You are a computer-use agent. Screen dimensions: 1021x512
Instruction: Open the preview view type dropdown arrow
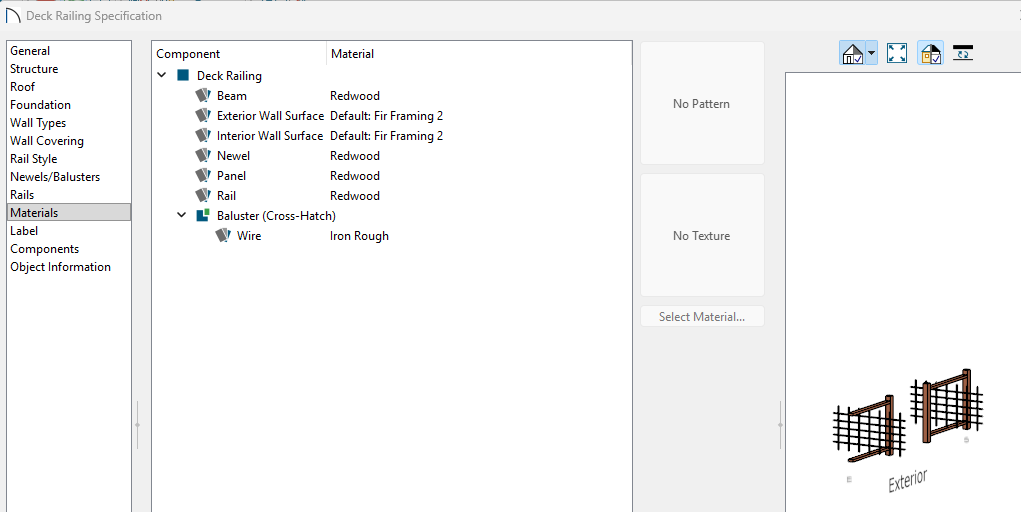[872, 53]
